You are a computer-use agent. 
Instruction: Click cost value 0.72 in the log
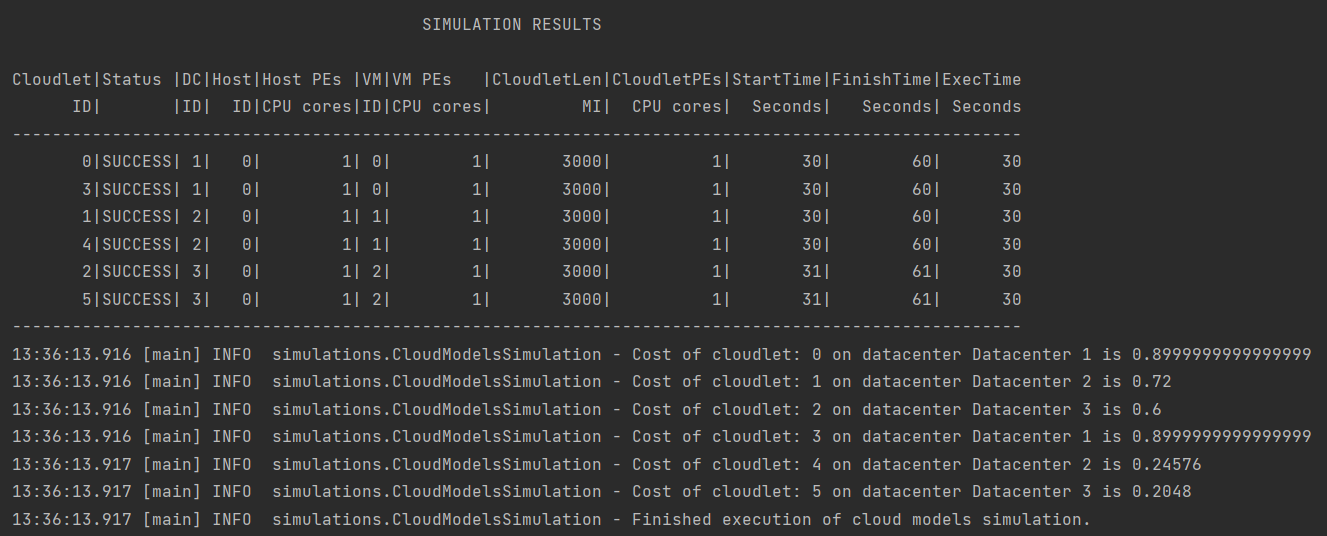pos(1152,381)
